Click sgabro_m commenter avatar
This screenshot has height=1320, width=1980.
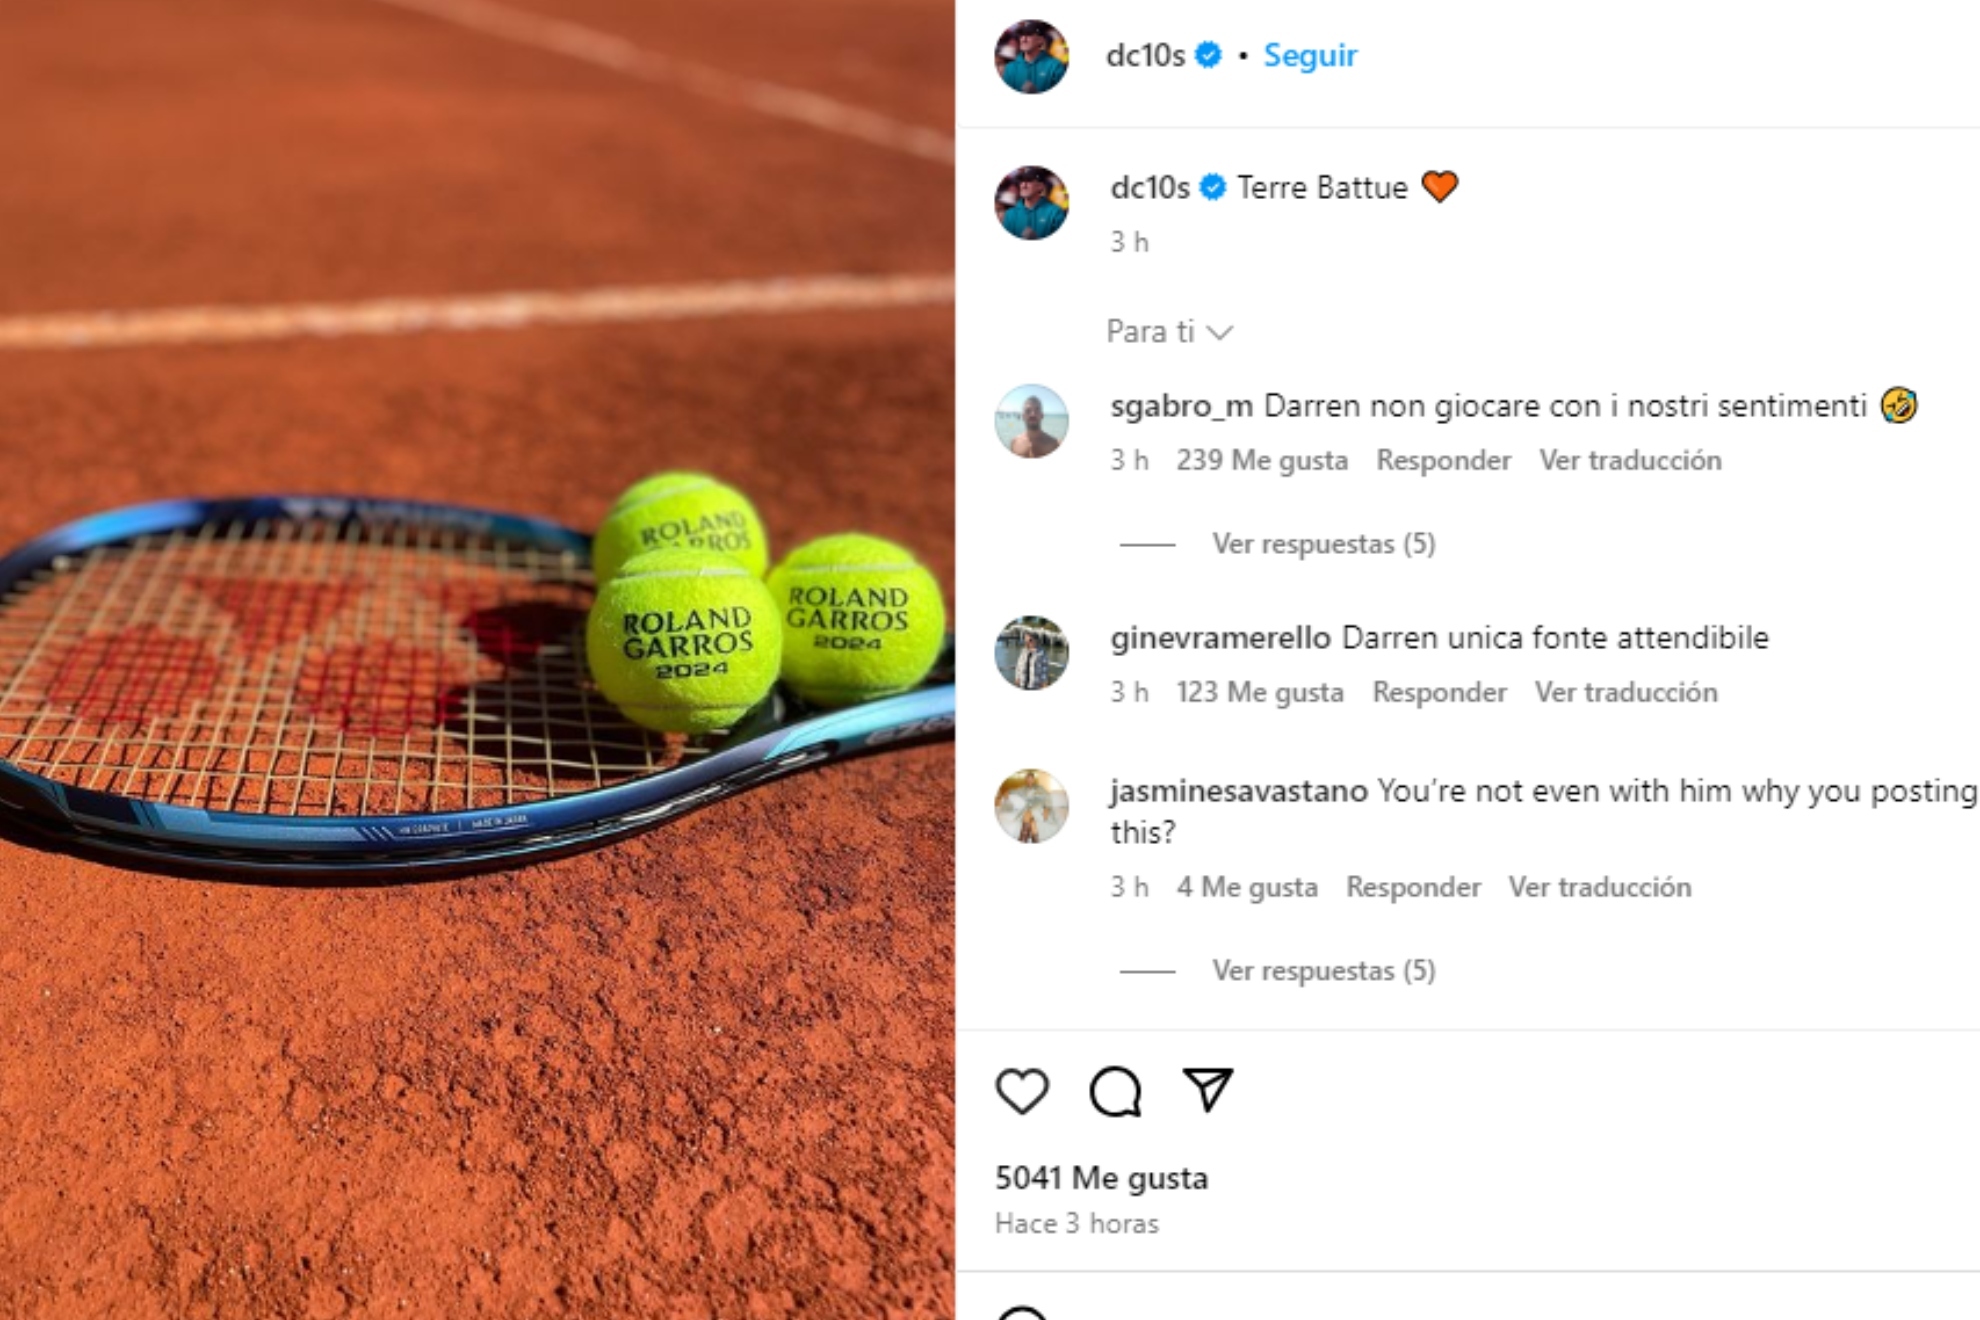(1032, 421)
